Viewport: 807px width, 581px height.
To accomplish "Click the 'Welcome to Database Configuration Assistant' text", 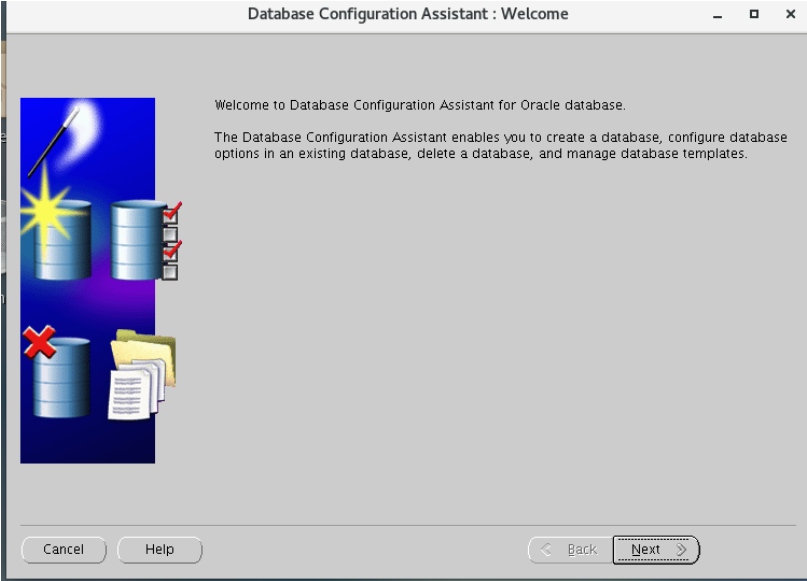I will tap(420, 105).
